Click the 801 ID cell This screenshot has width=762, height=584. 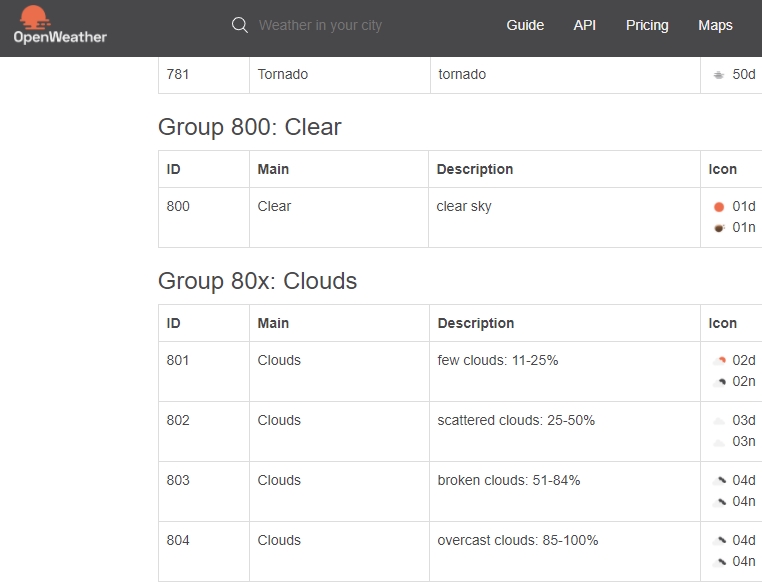tap(204, 372)
